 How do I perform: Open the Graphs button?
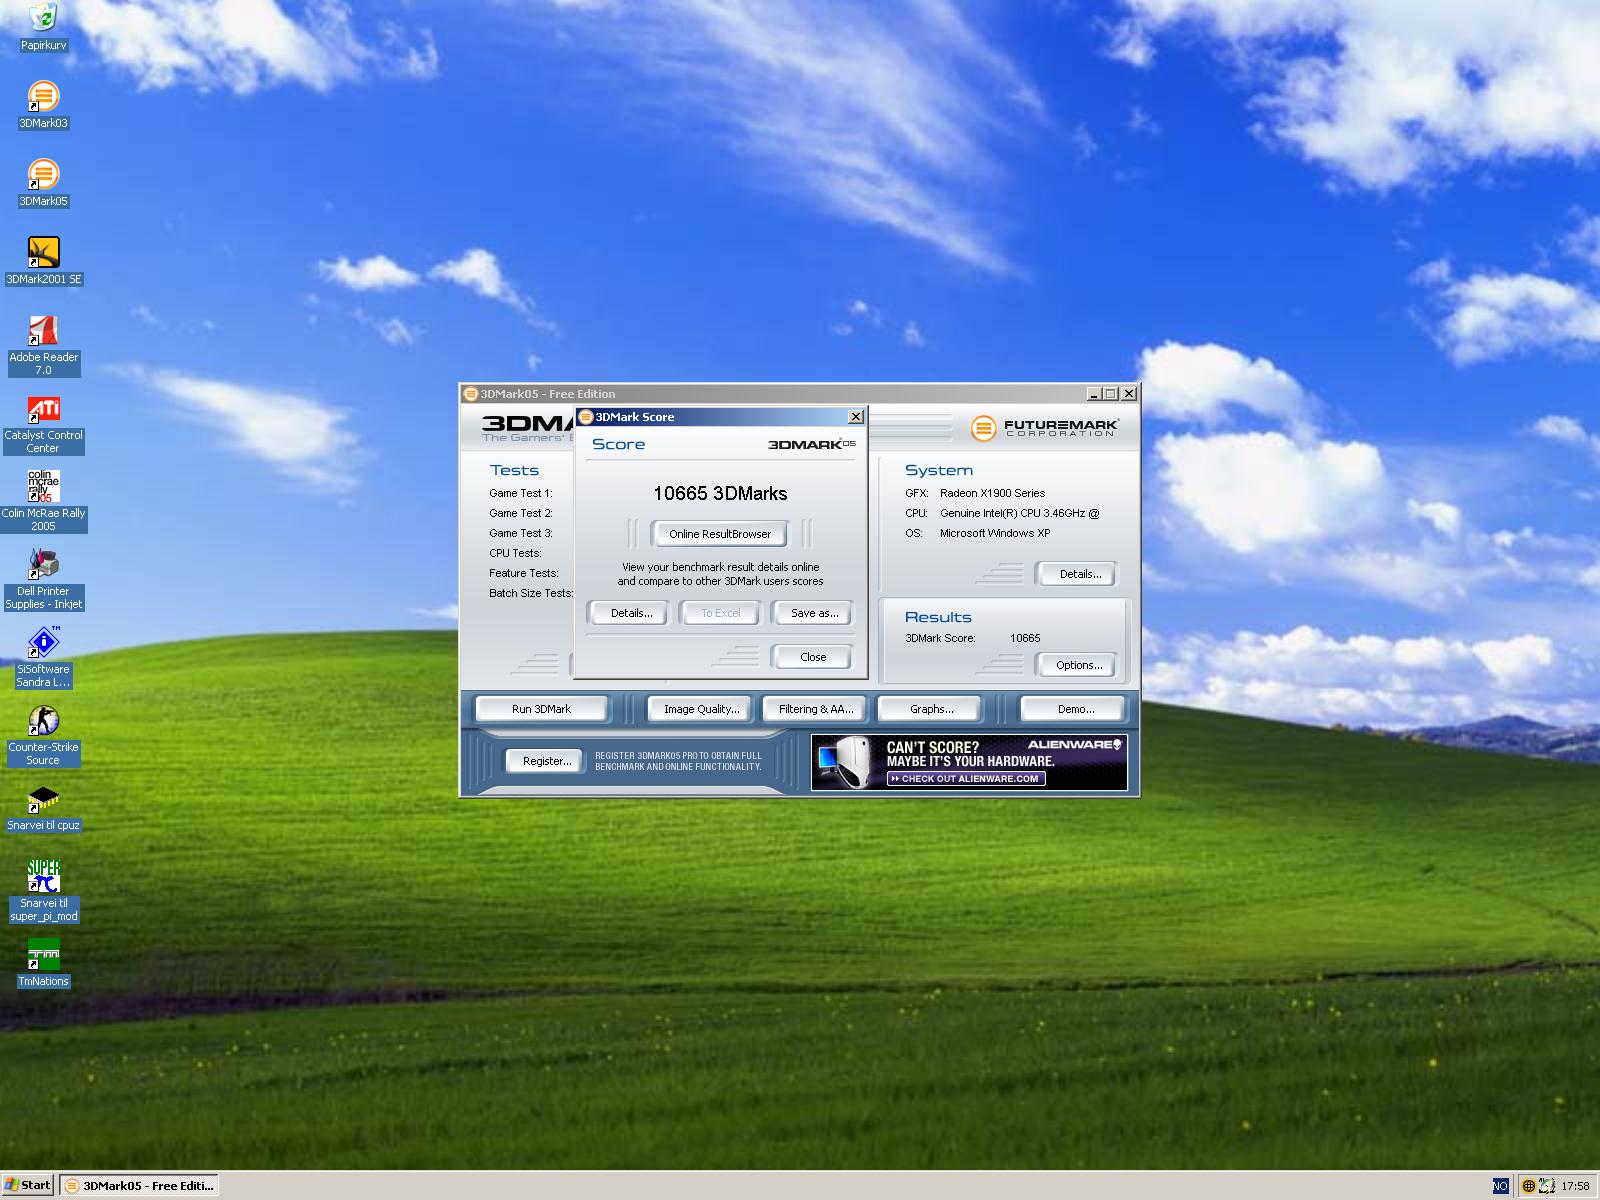pyautogui.click(x=931, y=709)
